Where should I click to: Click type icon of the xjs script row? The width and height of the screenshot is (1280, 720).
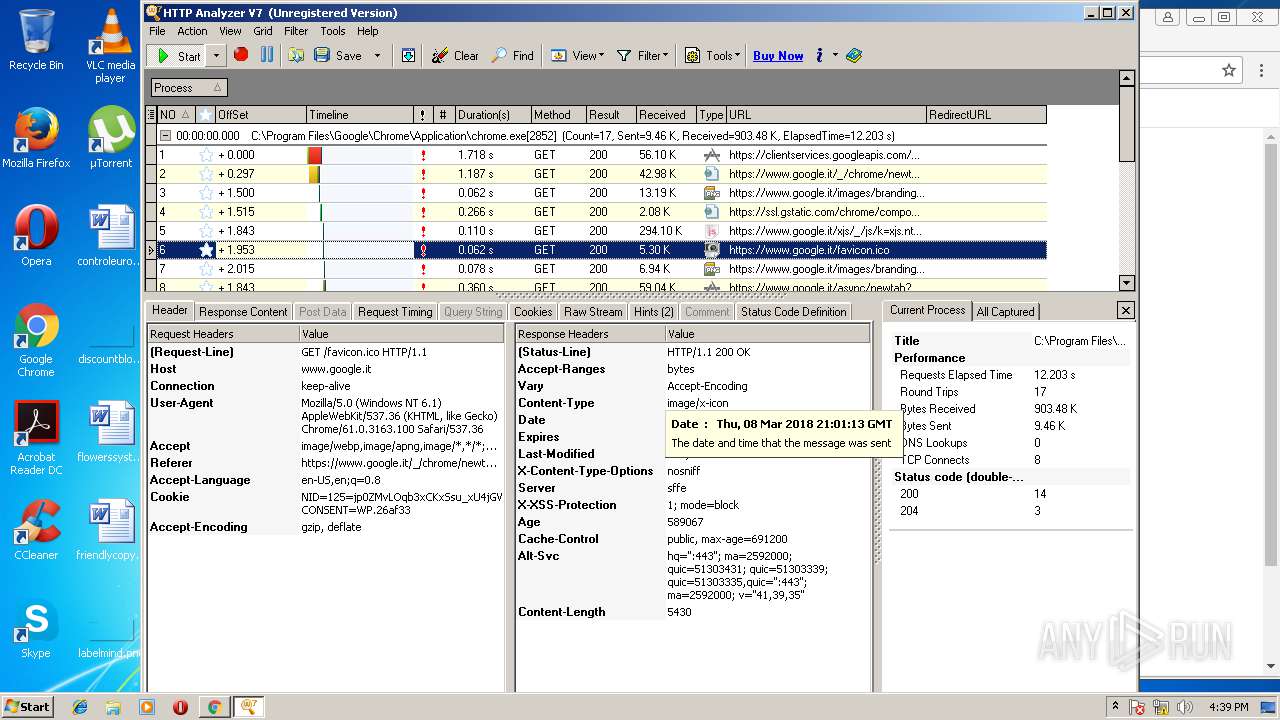point(711,231)
